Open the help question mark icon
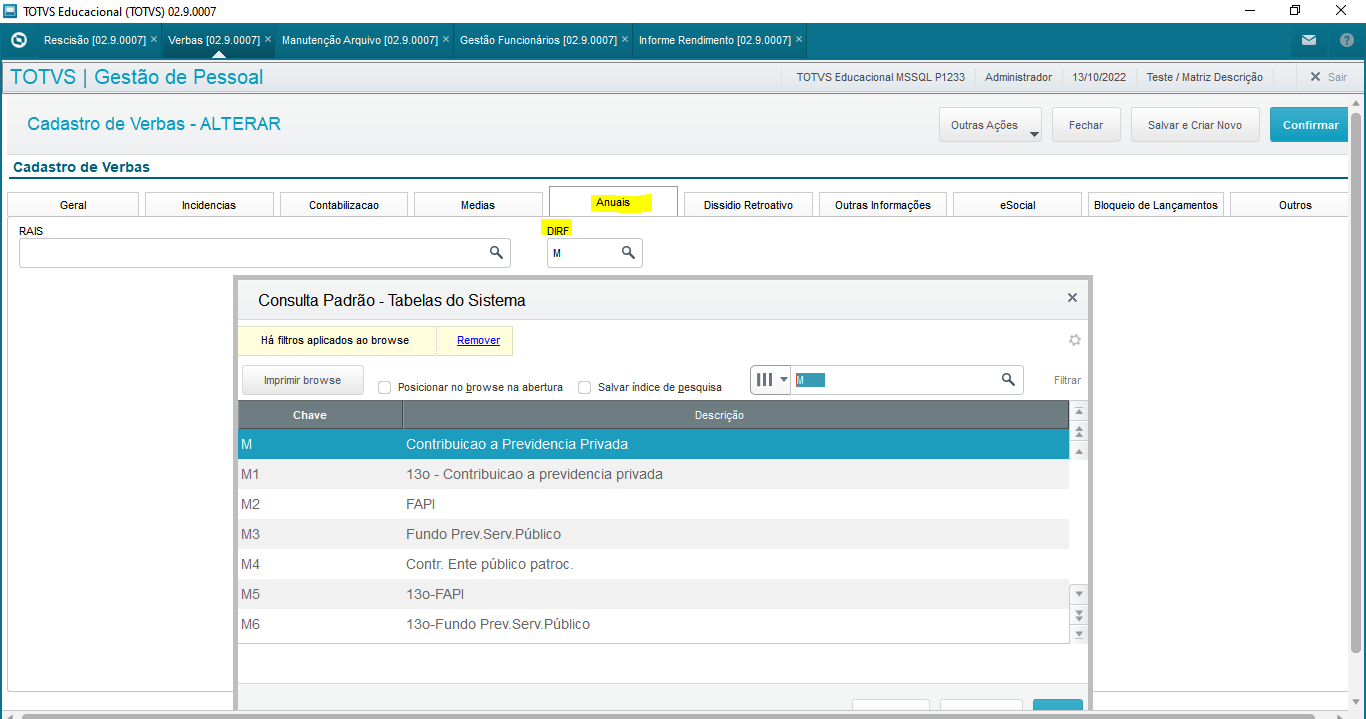Screen dimensions: 1366x719 click(x=1346, y=41)
